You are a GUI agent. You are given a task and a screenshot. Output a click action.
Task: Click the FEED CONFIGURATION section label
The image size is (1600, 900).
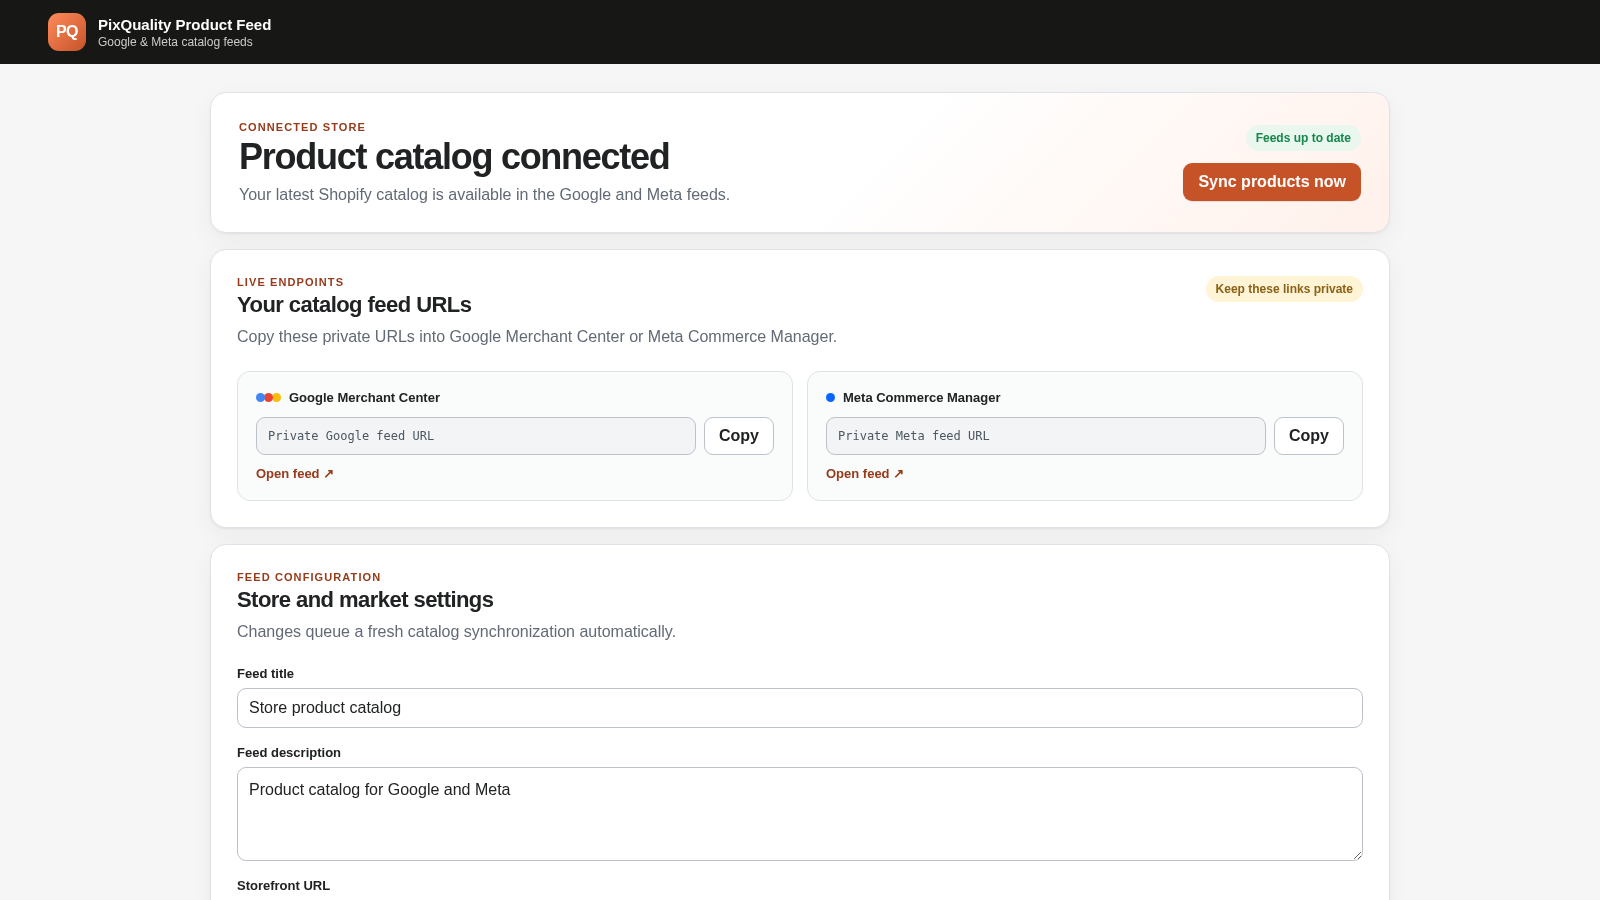pyautogui.click(x=309, y=578)
